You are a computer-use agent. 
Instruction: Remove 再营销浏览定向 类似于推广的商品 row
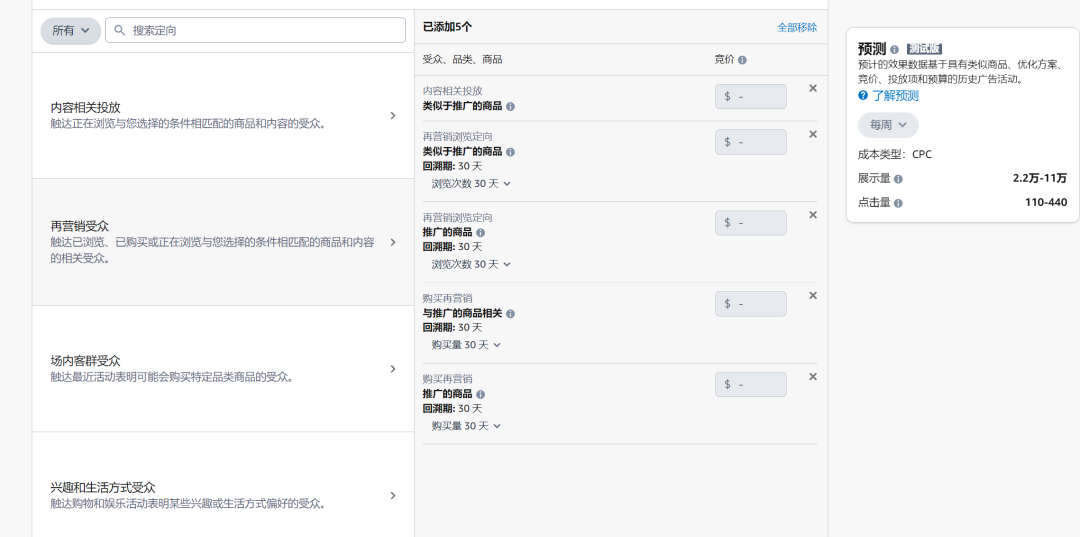click(x=813, y=134)
